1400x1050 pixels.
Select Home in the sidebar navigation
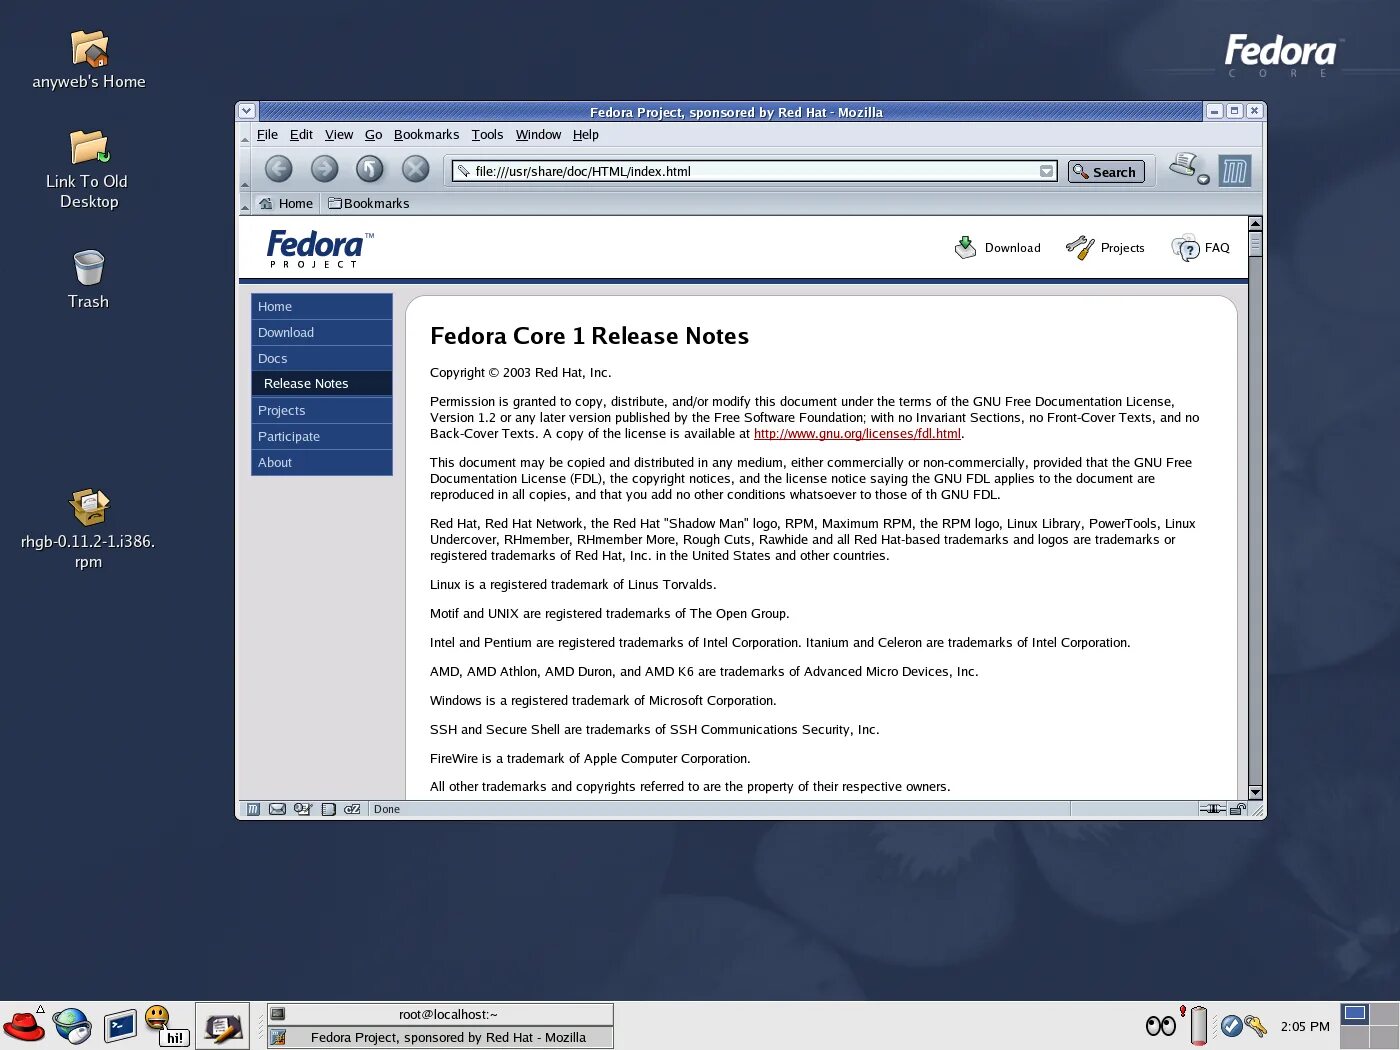click(322, 306)
